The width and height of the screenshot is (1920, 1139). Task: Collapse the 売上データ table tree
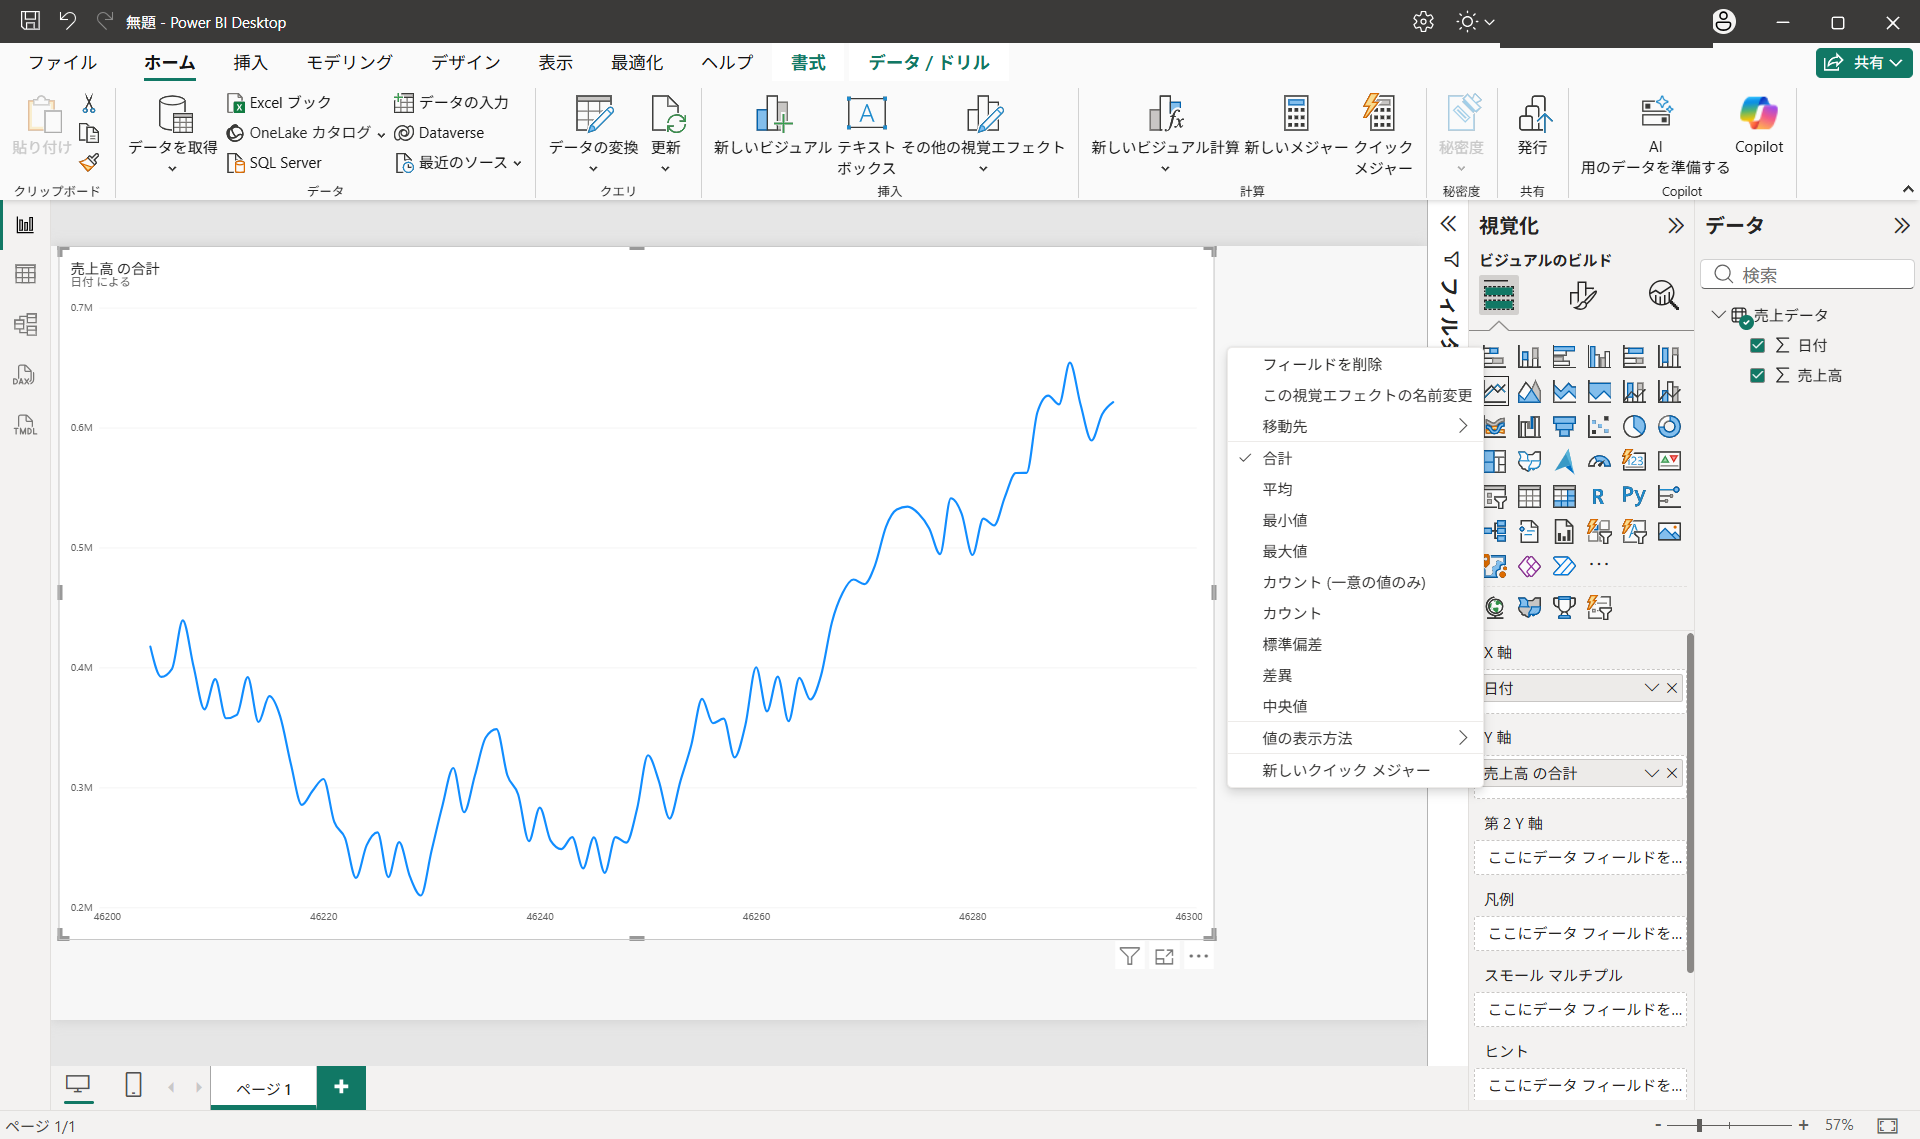[1718, 315]
